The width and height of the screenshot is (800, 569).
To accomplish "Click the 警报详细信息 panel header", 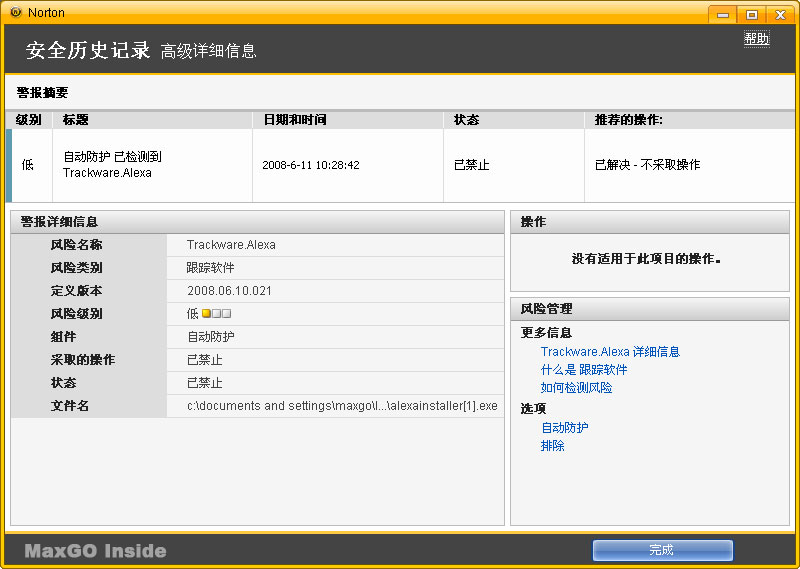I will [x=257, y=222].
